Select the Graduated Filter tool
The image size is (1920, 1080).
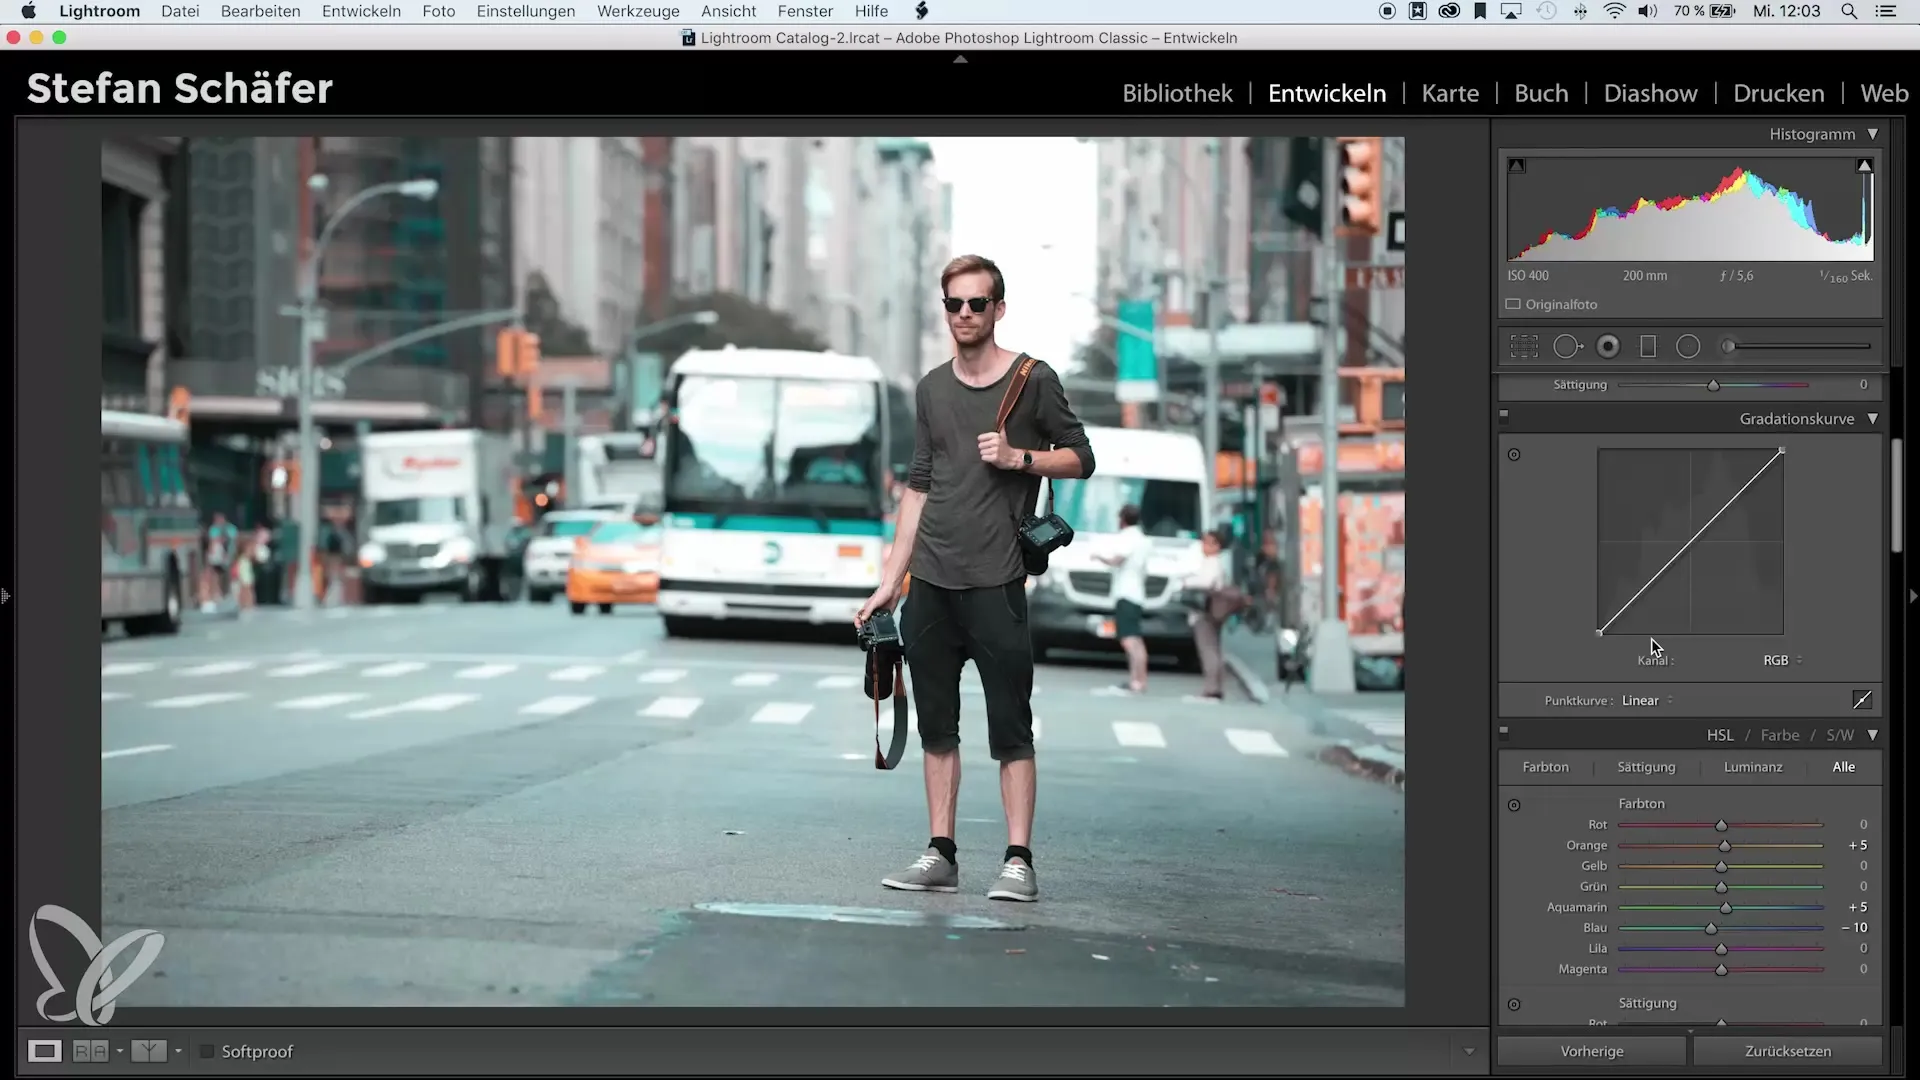click(x=1648, y=346)
